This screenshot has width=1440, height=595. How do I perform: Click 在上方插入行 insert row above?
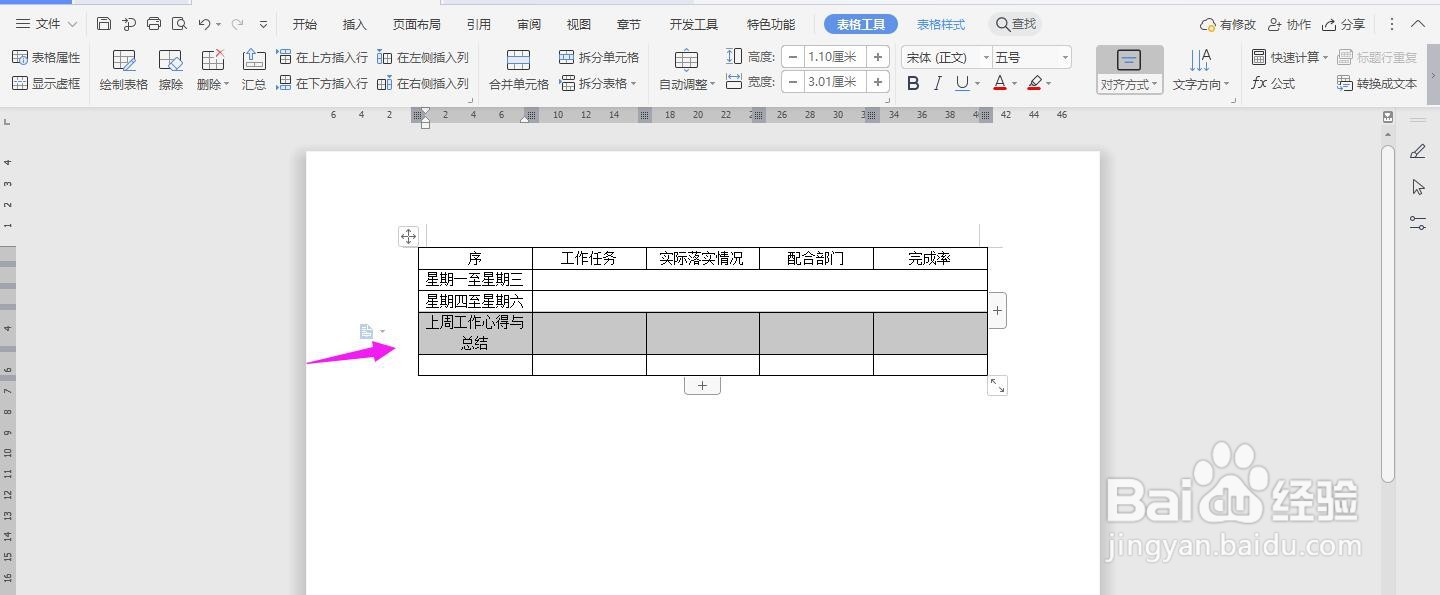(322, 58)
